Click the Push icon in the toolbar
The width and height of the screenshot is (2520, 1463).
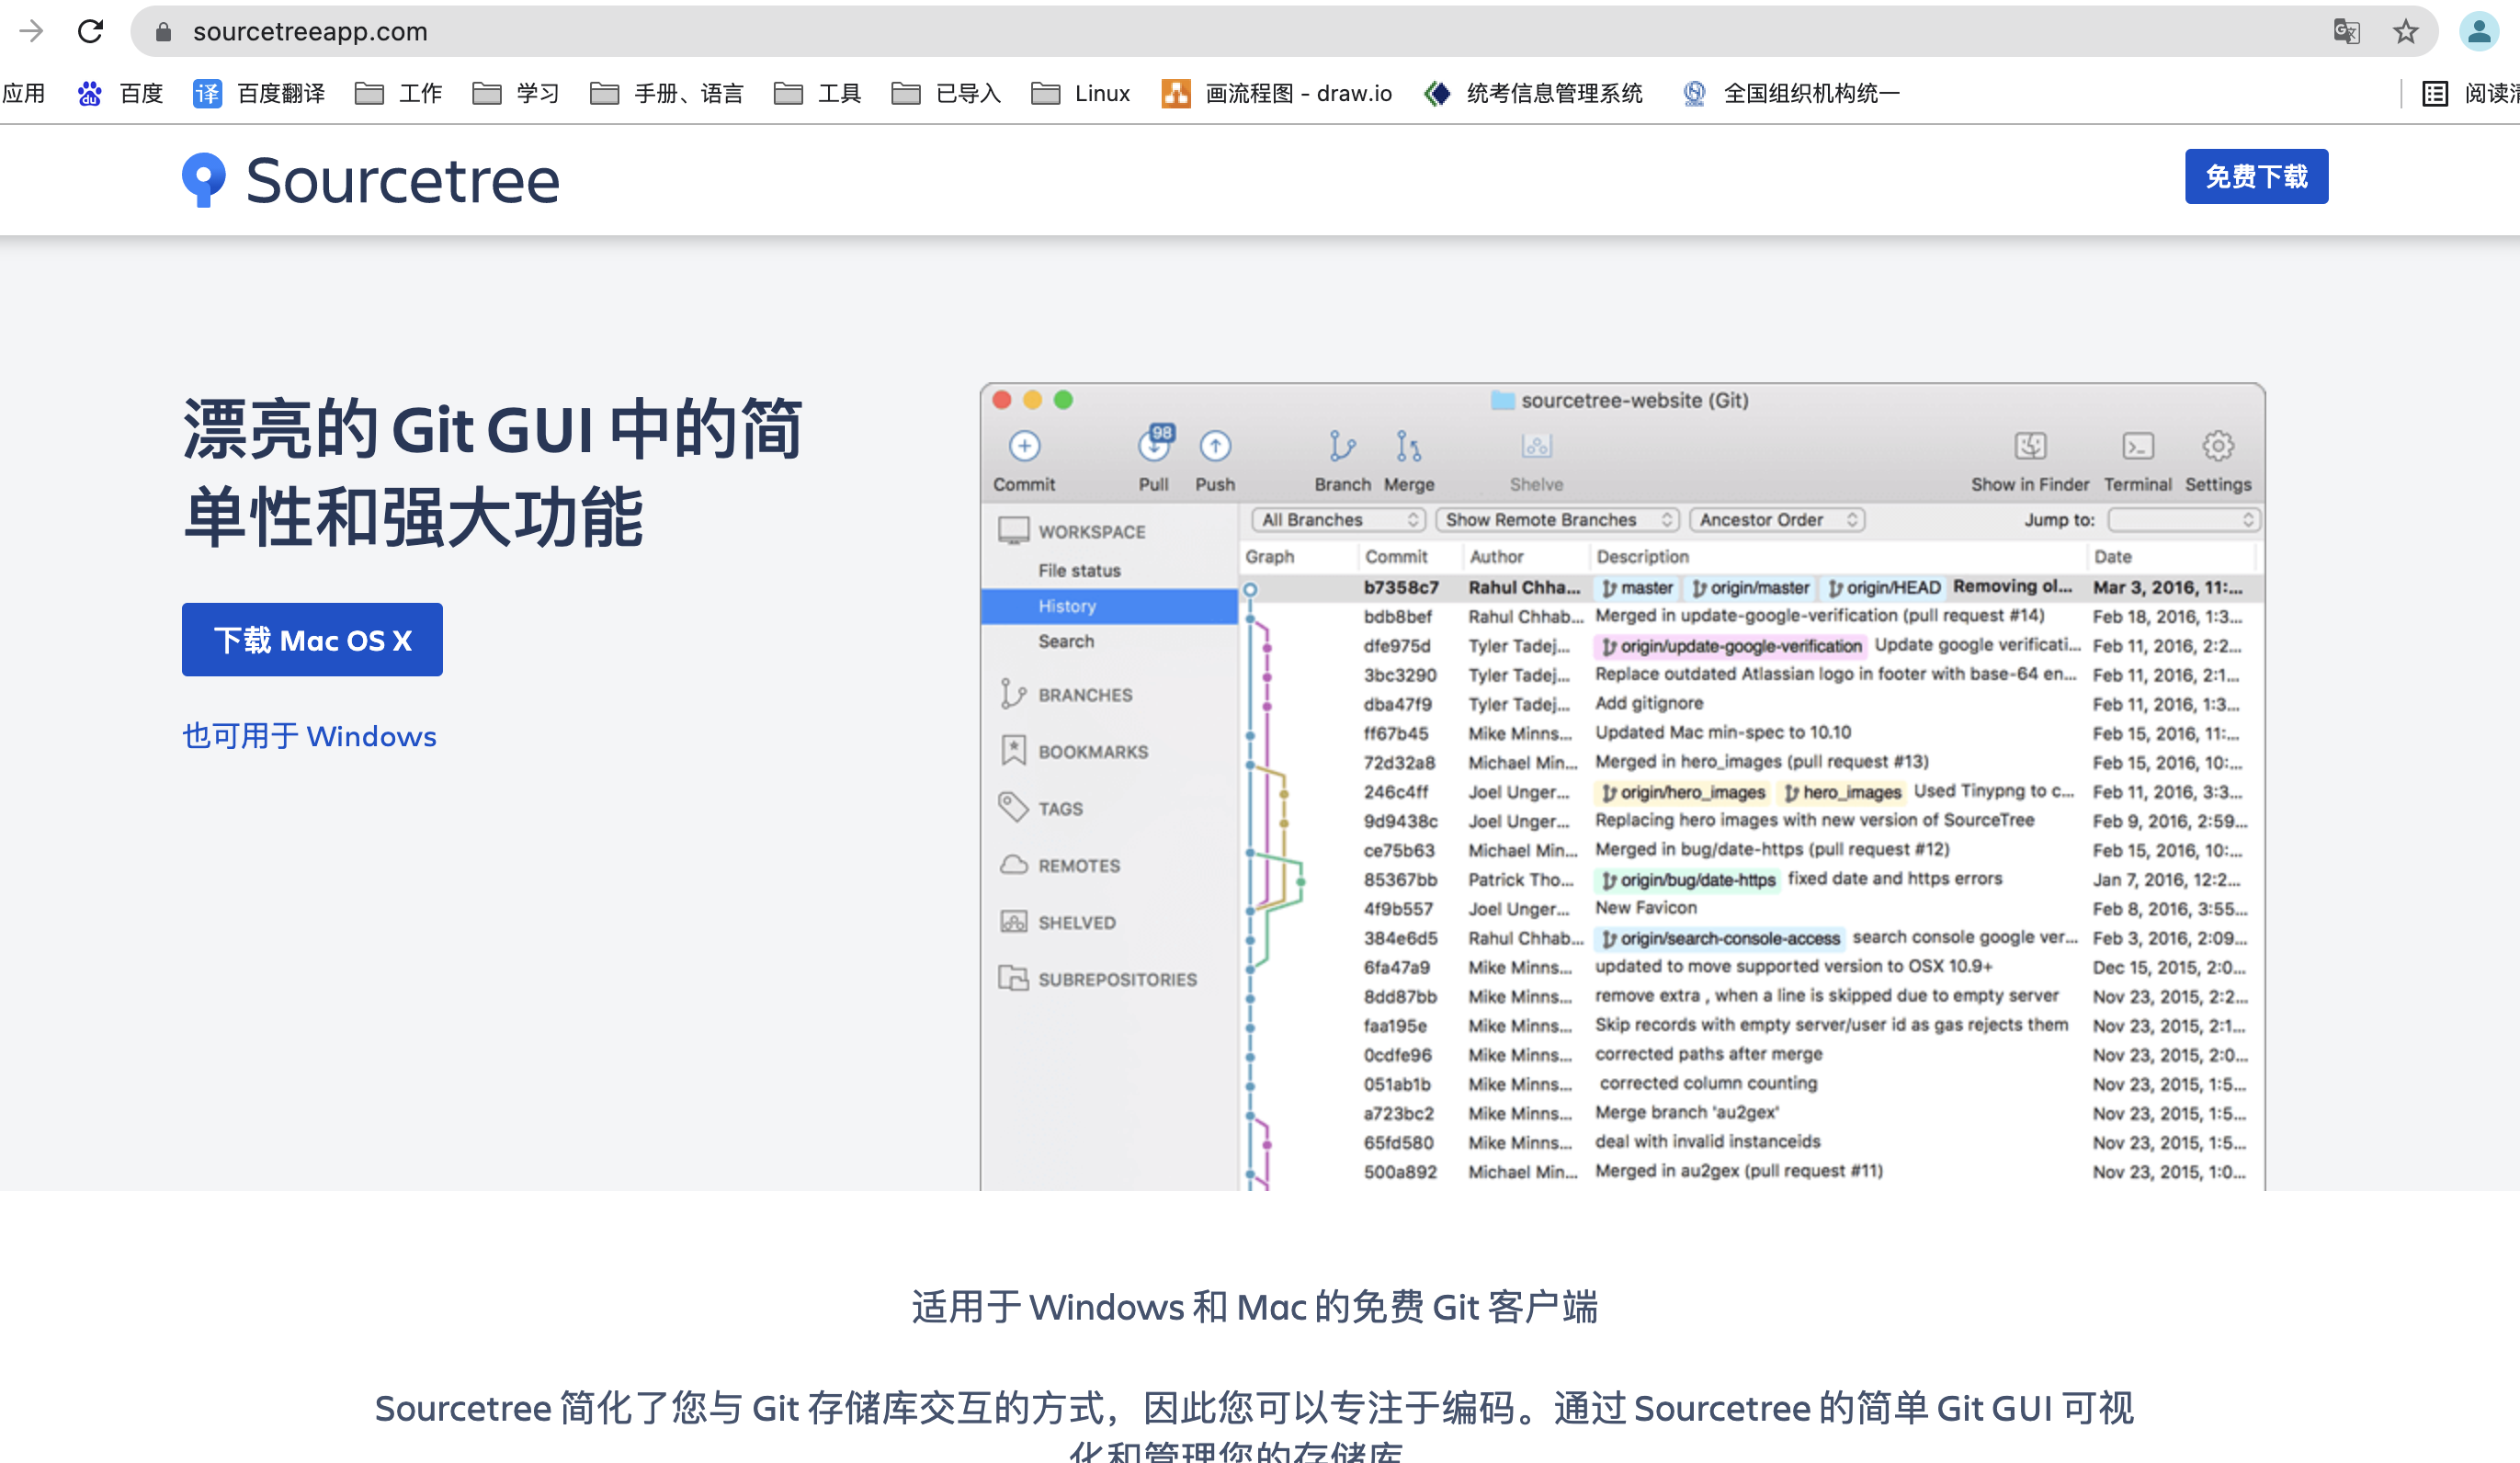[1215, 447]
